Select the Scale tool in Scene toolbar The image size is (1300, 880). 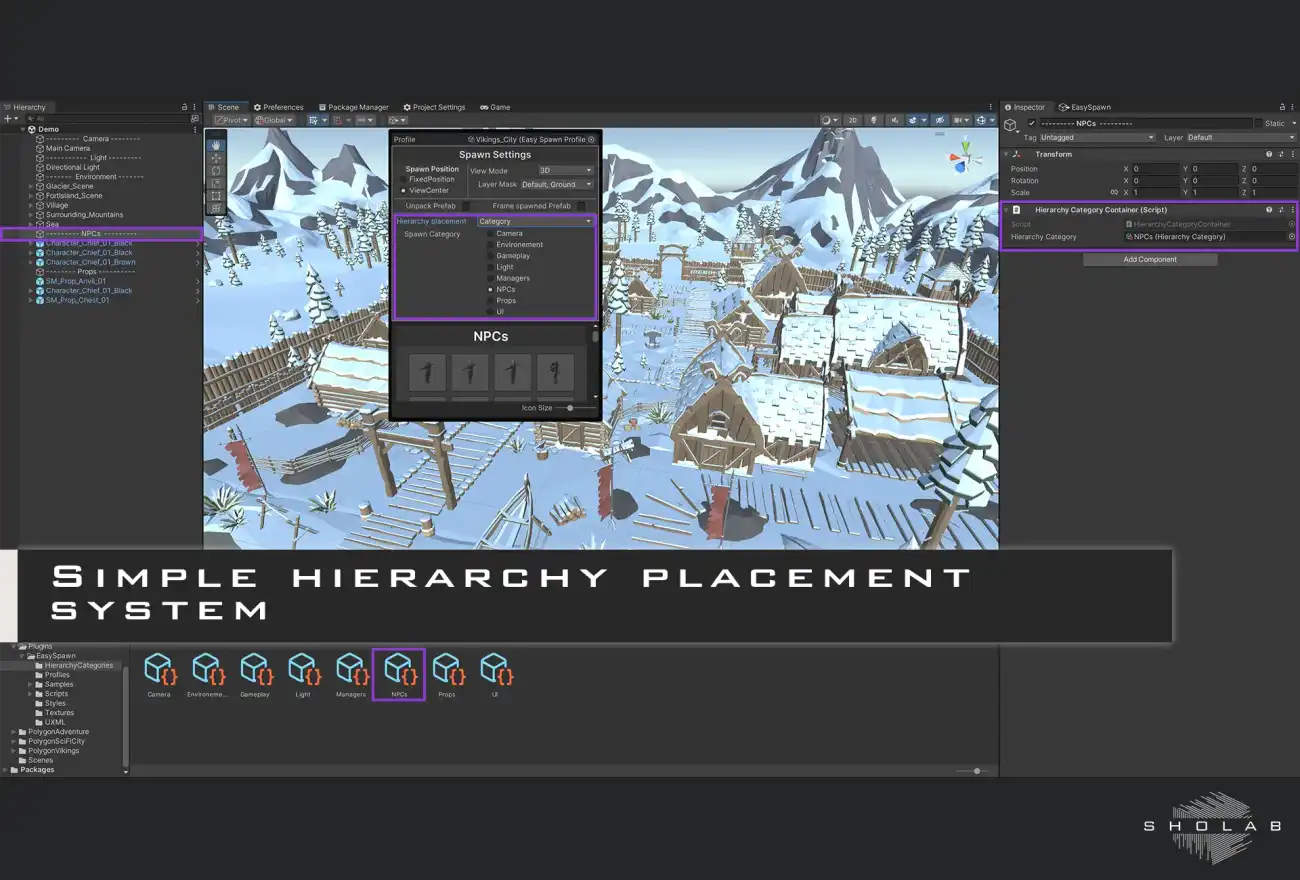coord(217,183)
